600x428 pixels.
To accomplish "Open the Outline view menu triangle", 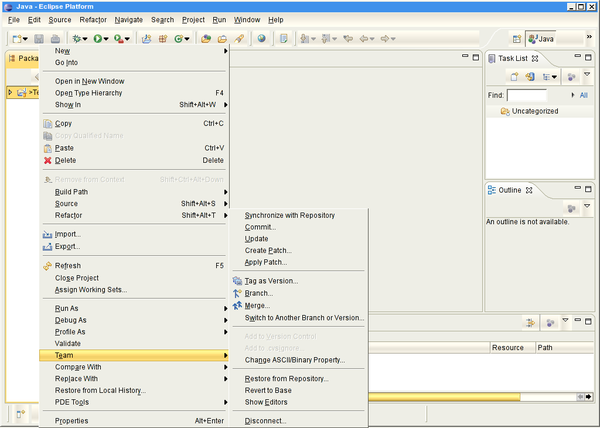I will pyautogui.click(x=587, y=206).
